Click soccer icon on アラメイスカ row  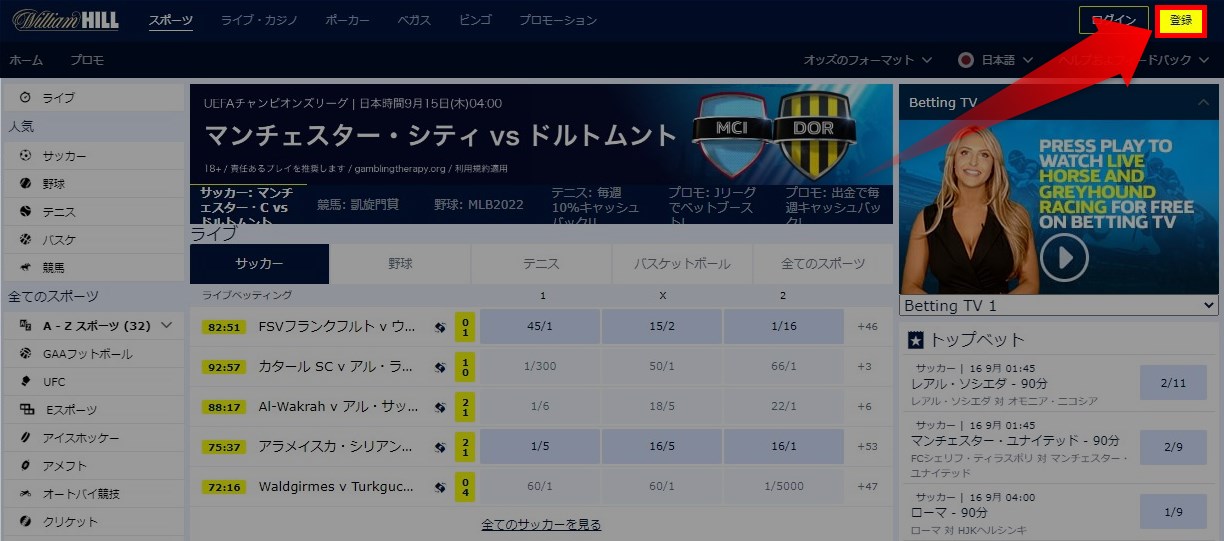(x=440, y=446)
